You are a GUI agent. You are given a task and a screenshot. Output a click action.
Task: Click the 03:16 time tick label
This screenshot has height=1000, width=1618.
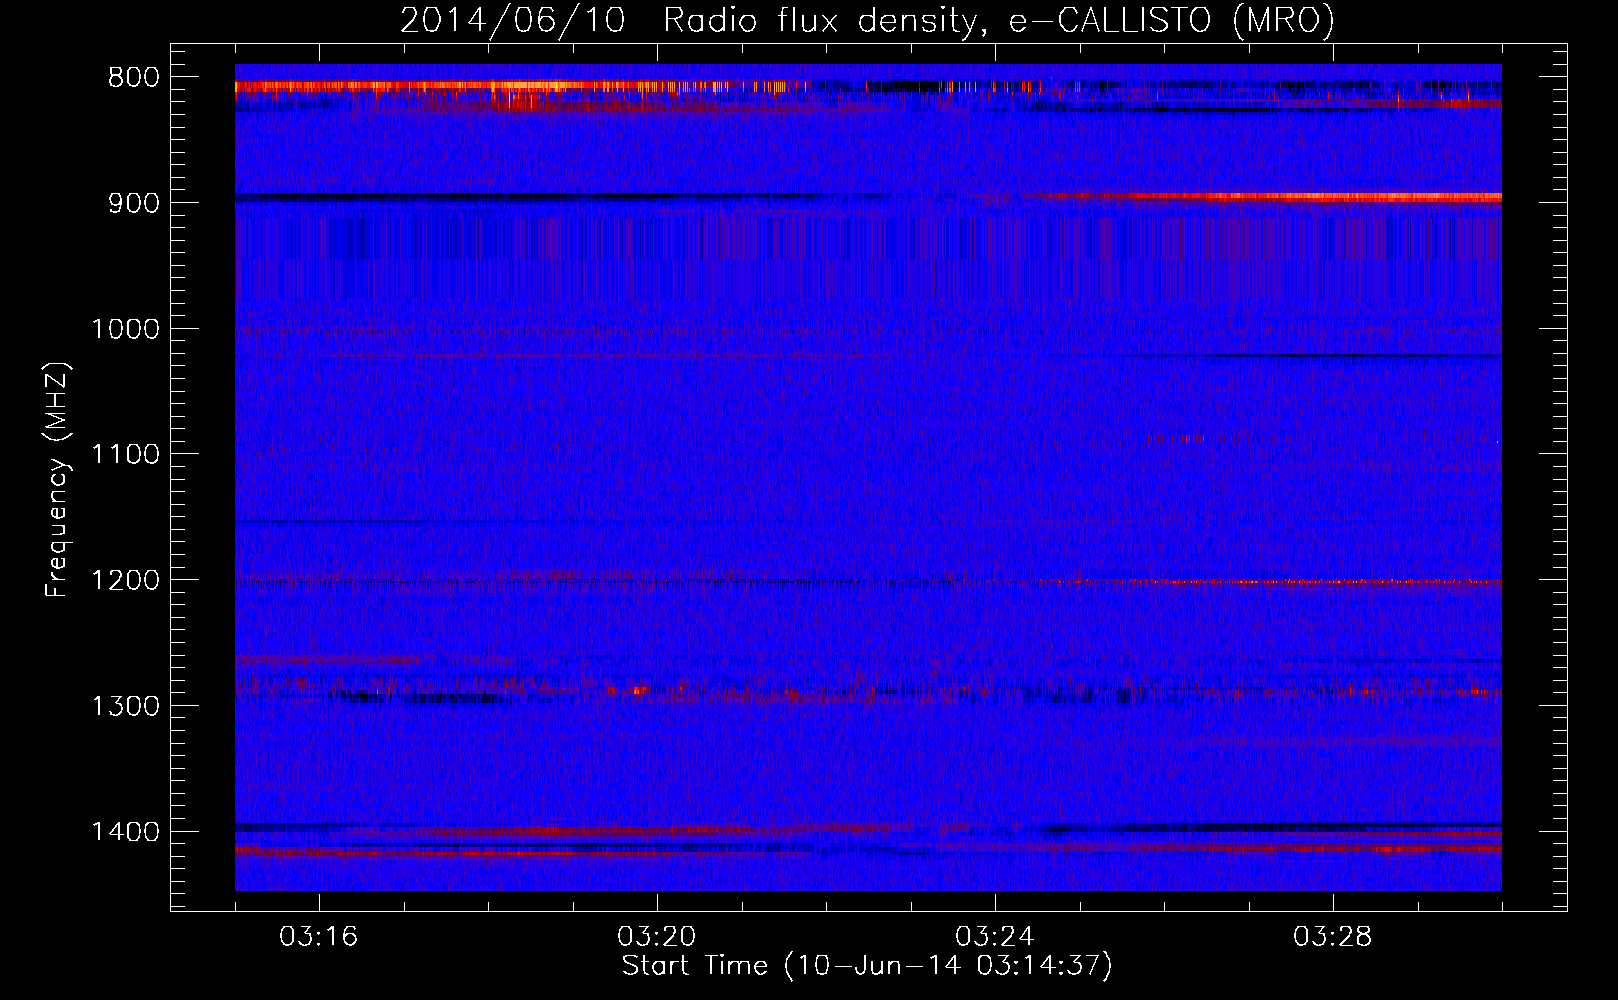[x=319, y=937]
